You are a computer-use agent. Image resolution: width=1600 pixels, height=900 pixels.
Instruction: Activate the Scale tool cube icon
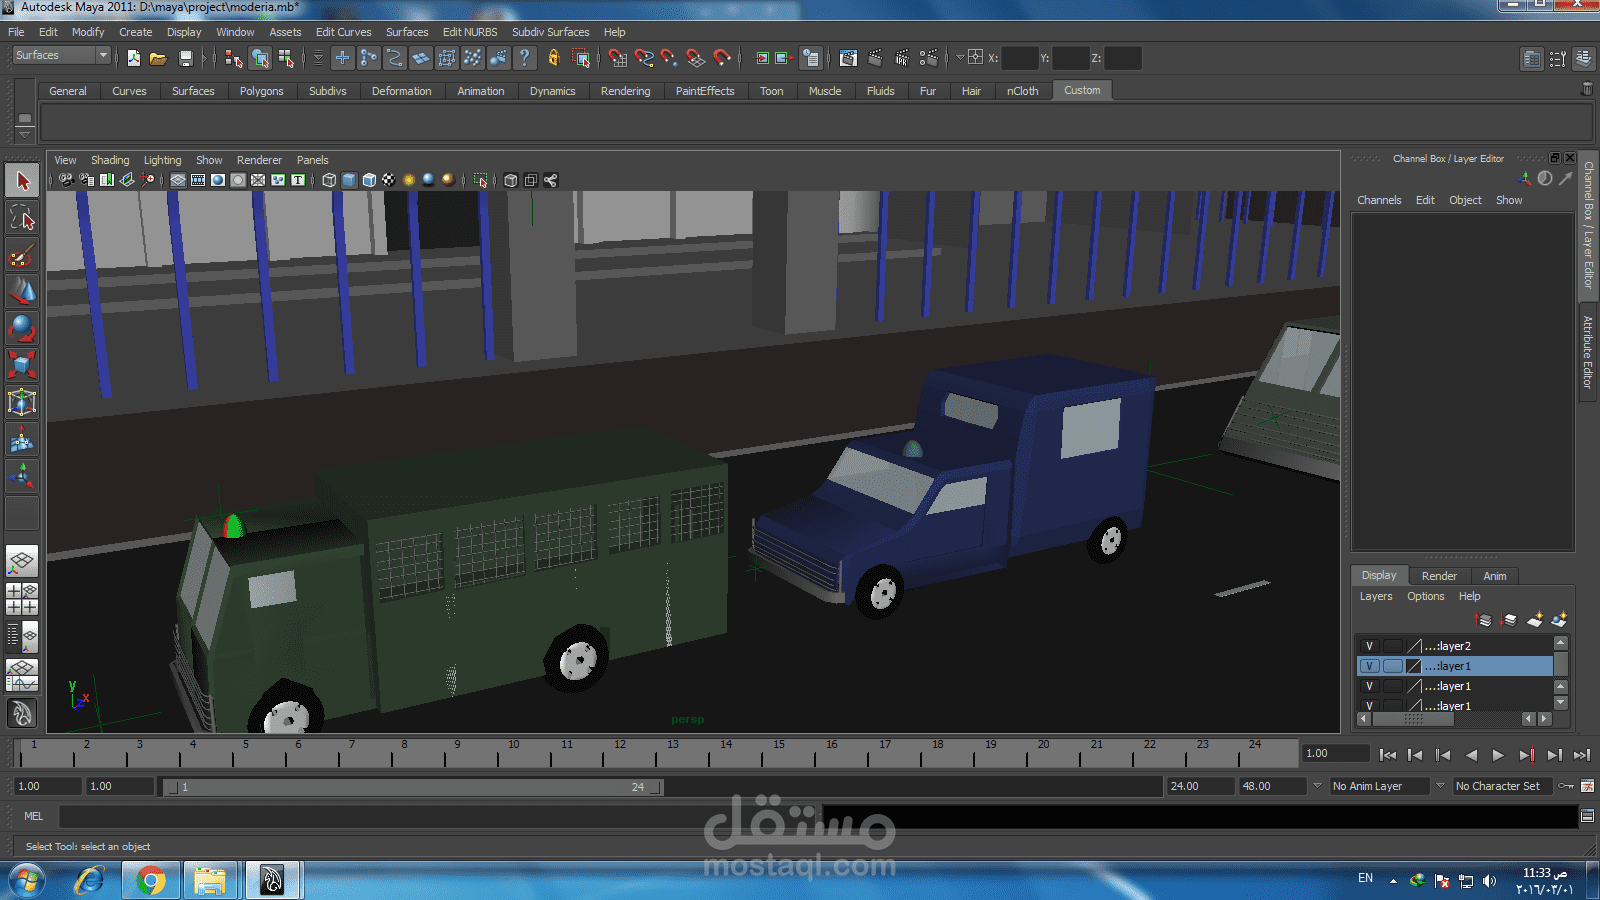(22, 365)
